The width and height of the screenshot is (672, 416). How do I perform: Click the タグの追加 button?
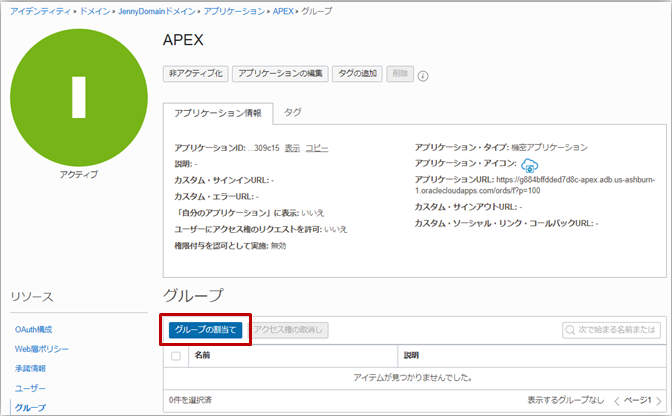tap(355, 74)
